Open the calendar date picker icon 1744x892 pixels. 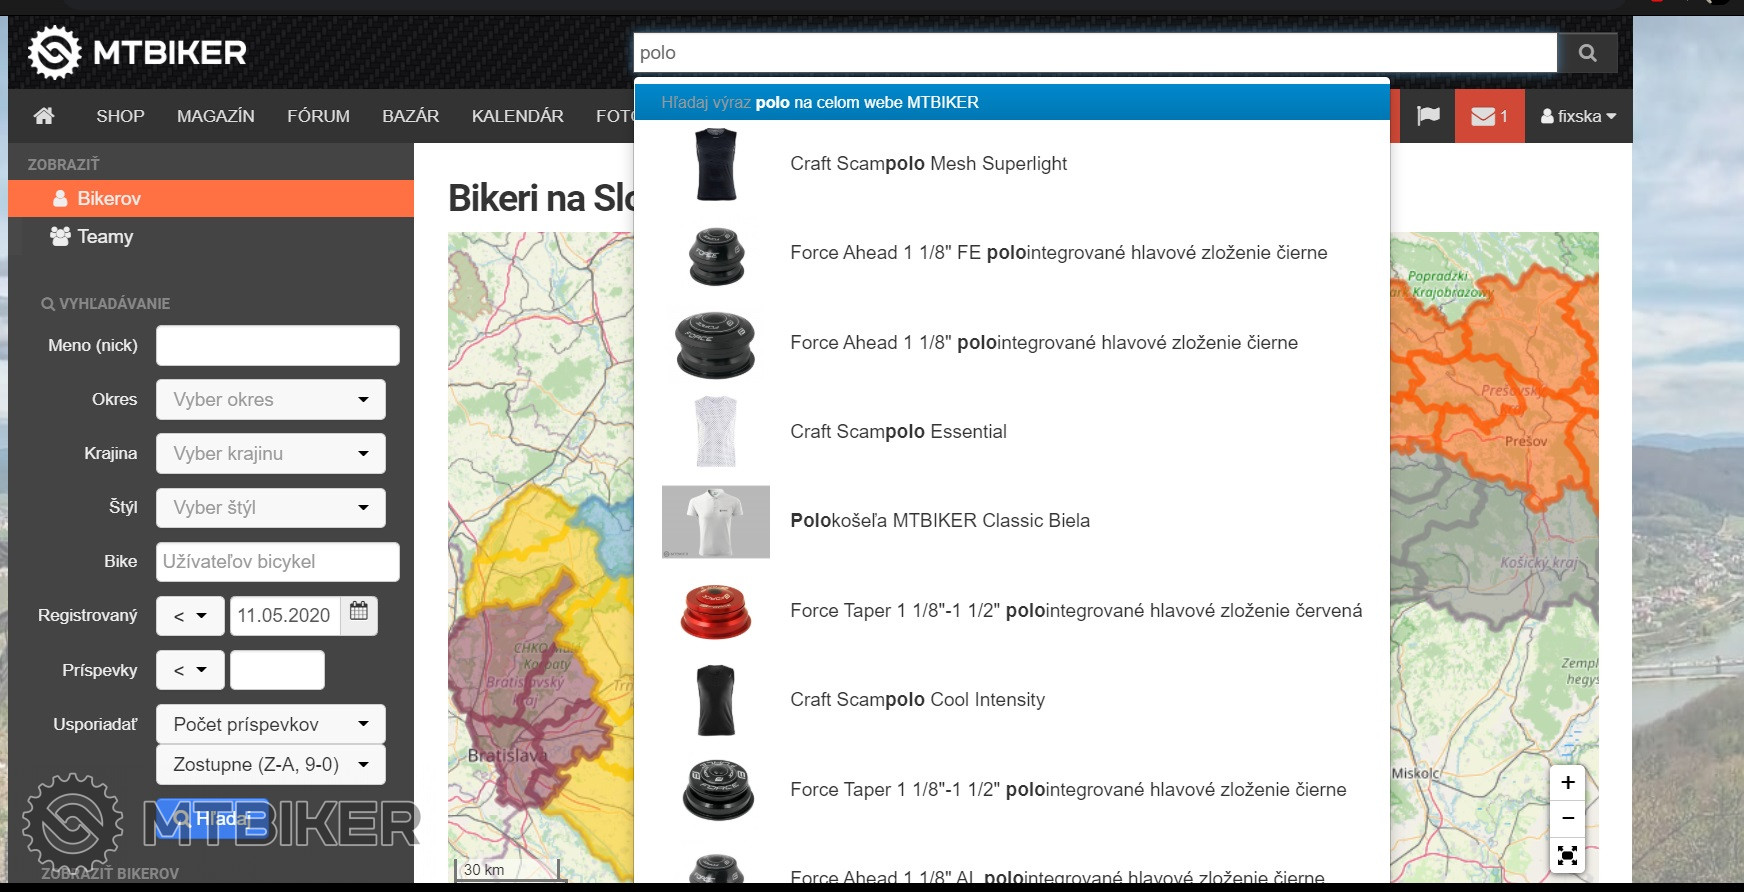[x=359, y=612]
